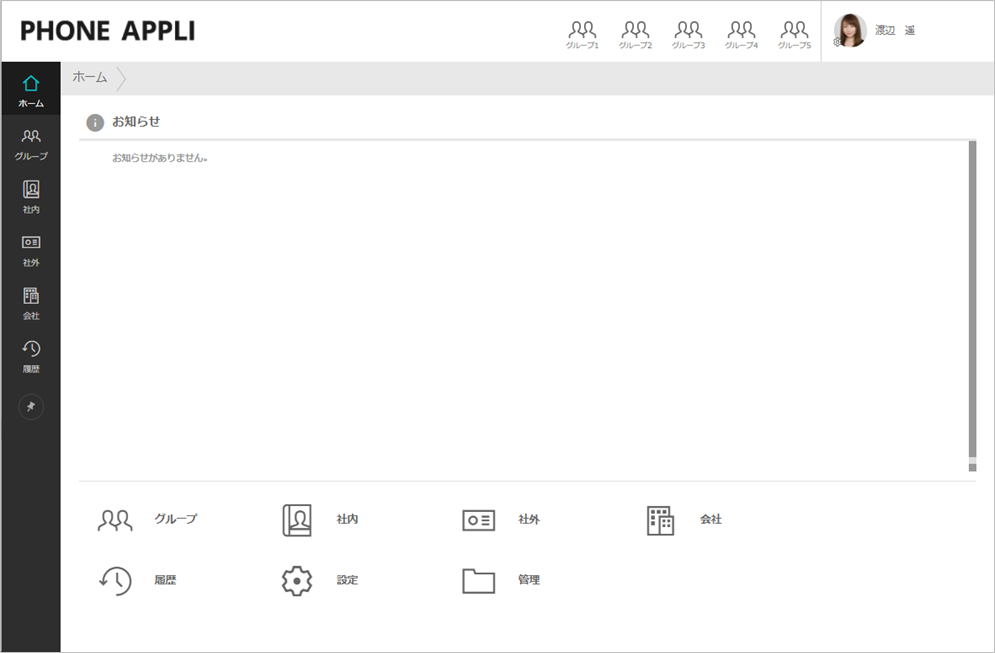Click the PHONE APPLI logo
Viewport: 995px width, 653px height.
coord(108,31)
